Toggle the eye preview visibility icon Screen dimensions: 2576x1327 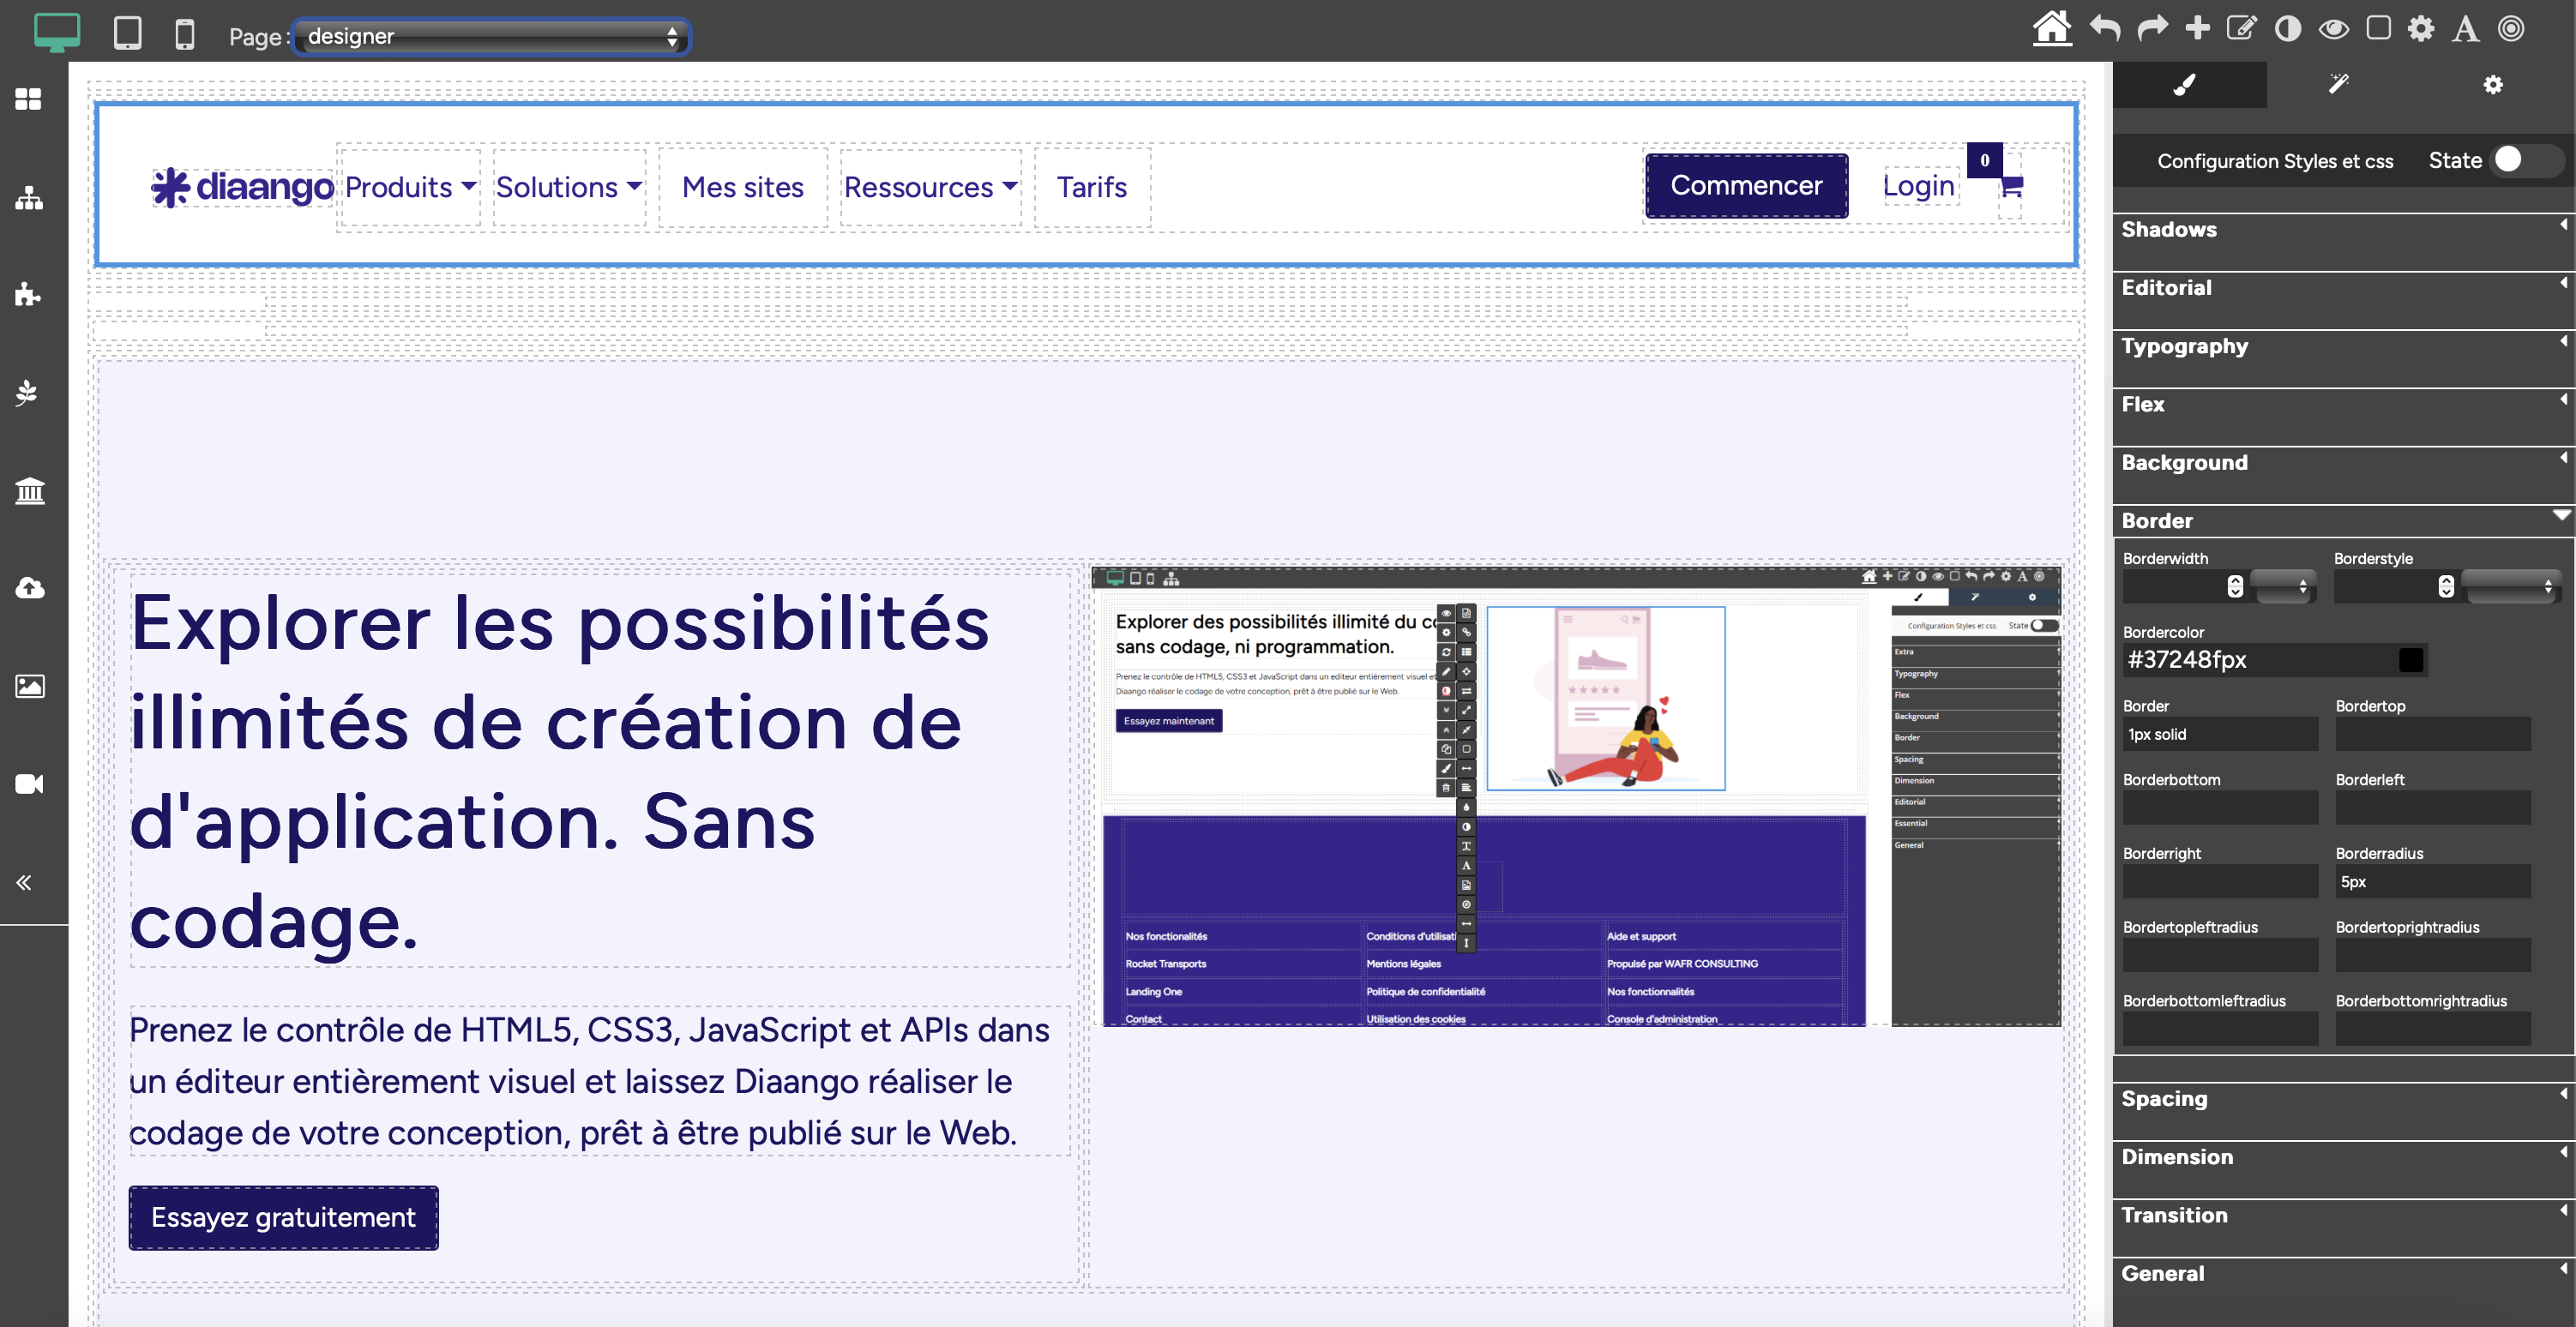tap(2333, 29)
